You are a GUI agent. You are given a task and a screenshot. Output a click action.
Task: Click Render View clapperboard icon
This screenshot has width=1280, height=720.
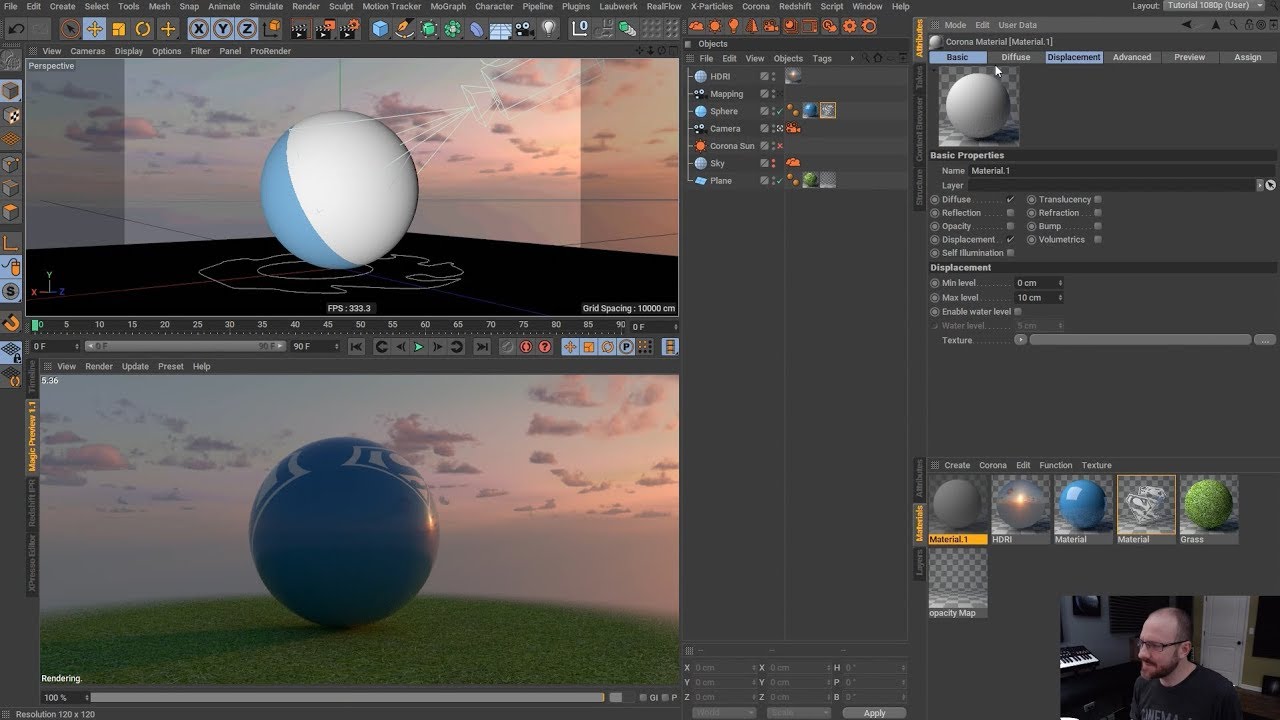pyautogui.click(x=301, y=29)
